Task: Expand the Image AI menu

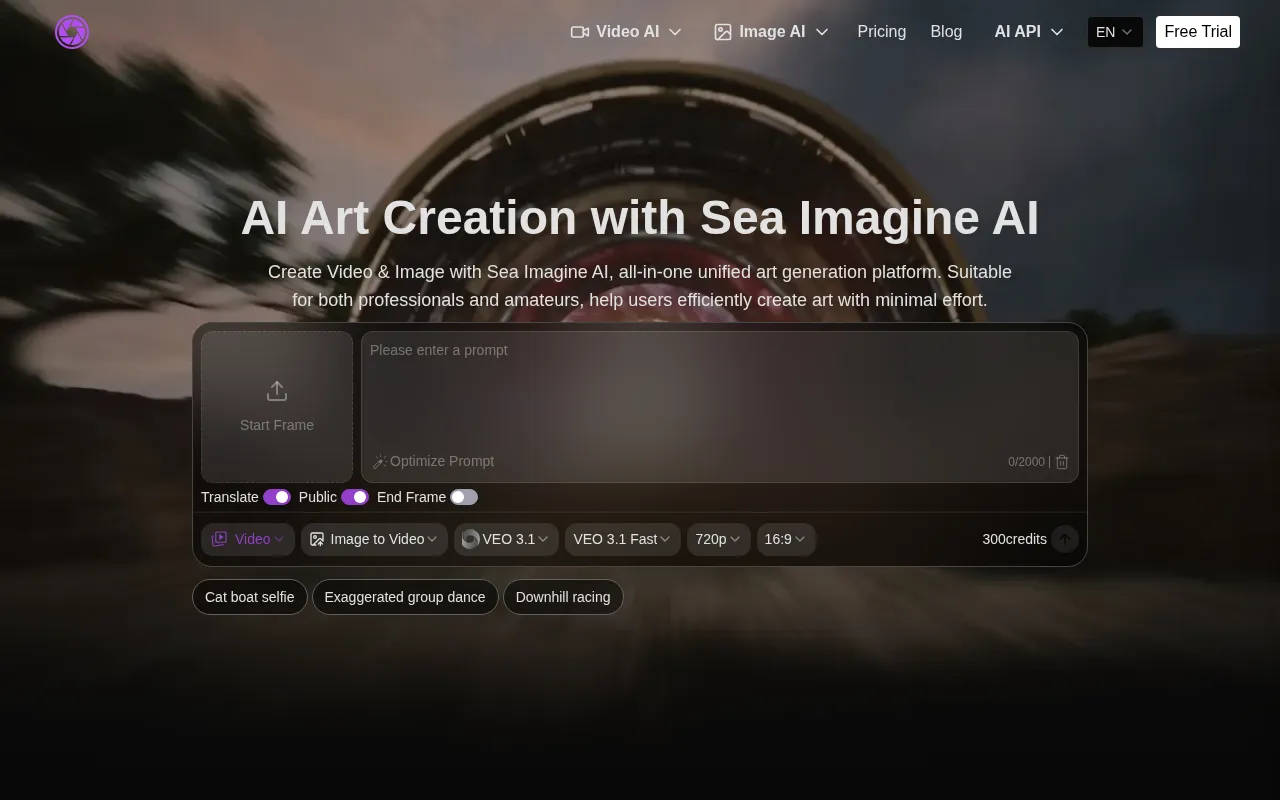Action: click(771, 32)
